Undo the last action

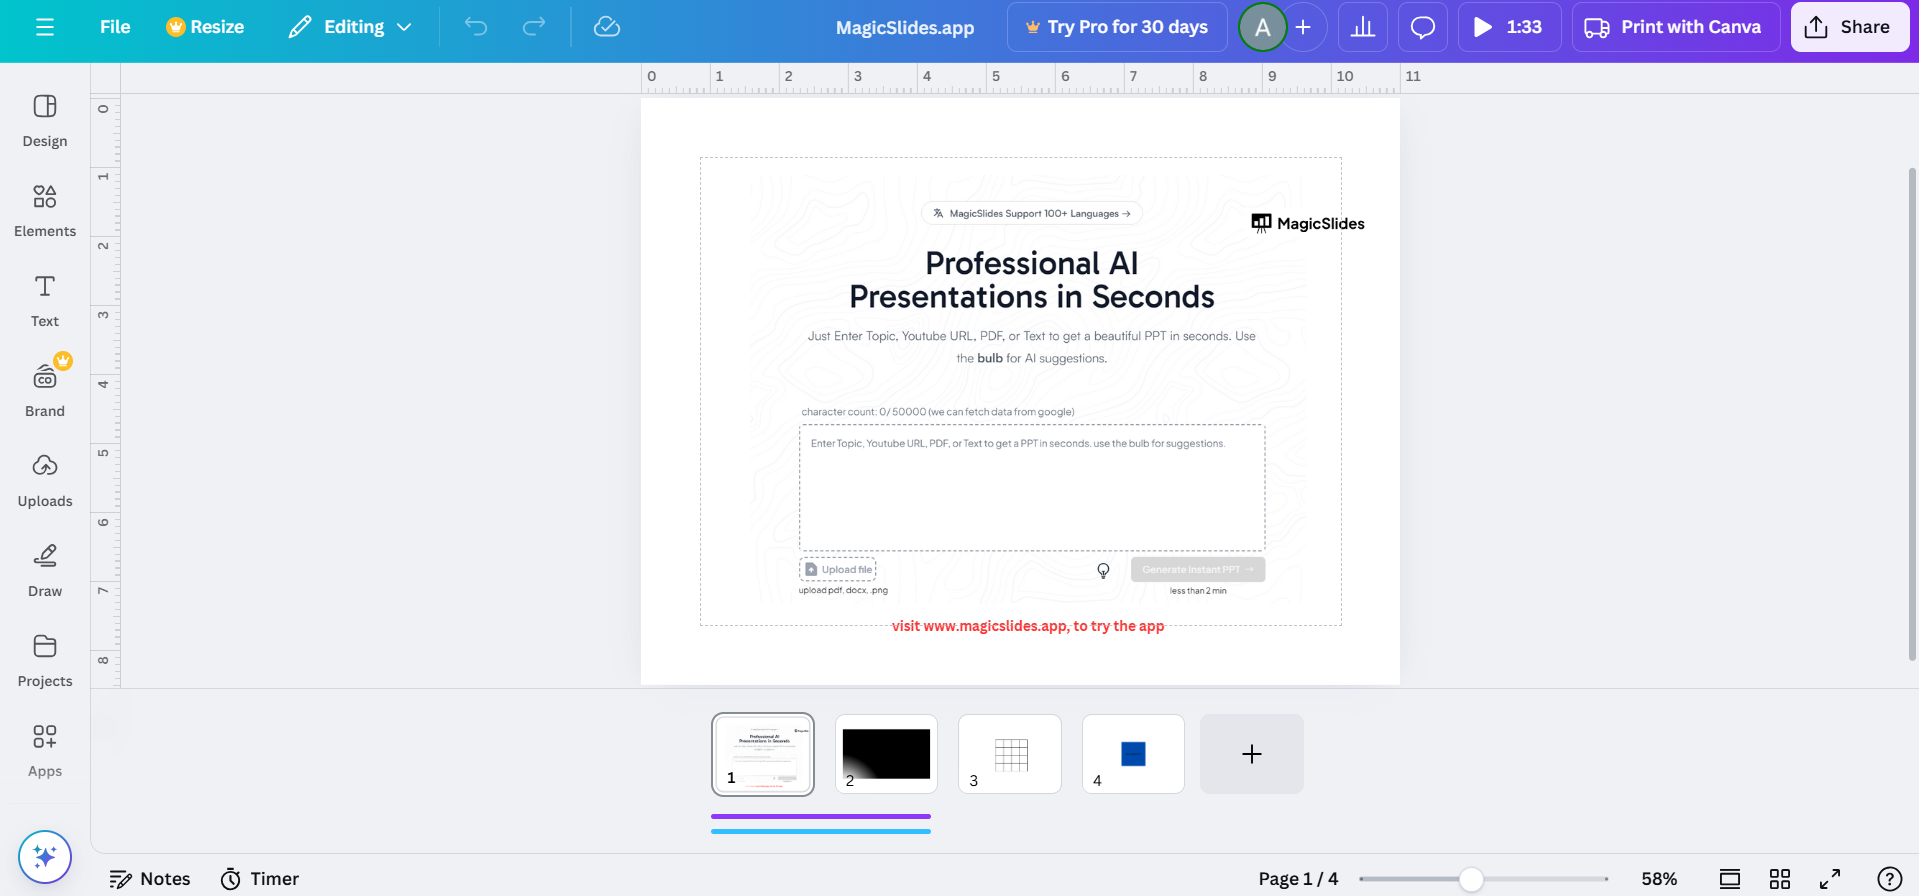476,27
